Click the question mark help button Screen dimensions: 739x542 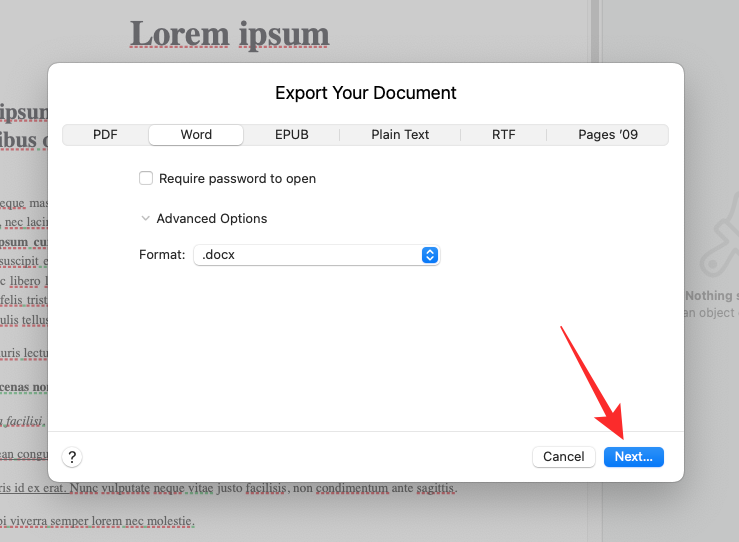pos(72,456)
